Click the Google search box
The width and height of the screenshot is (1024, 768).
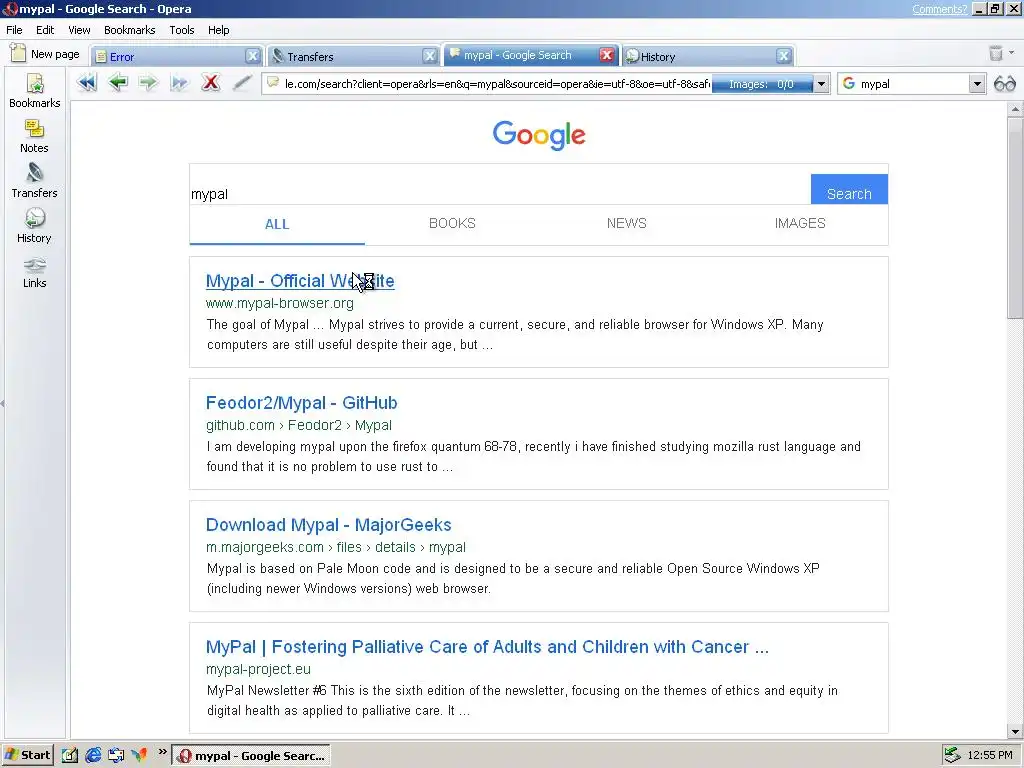500,193
